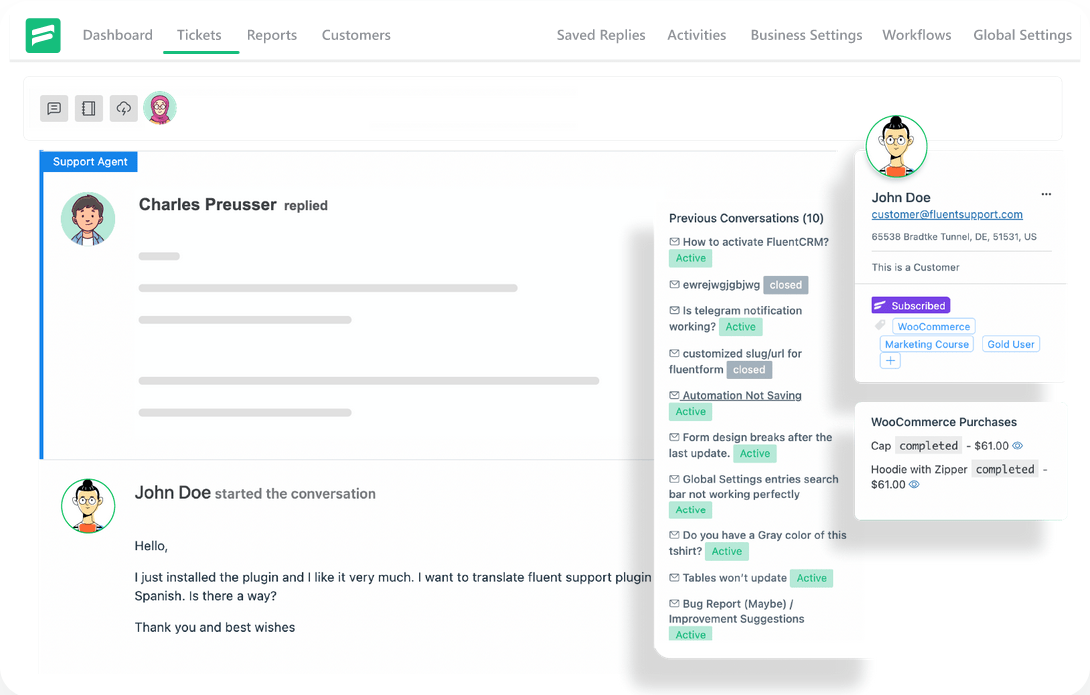The image size is (1090, 695).
Task: Open the chat message toolbar icon
Action: click(x=54, y=108)
